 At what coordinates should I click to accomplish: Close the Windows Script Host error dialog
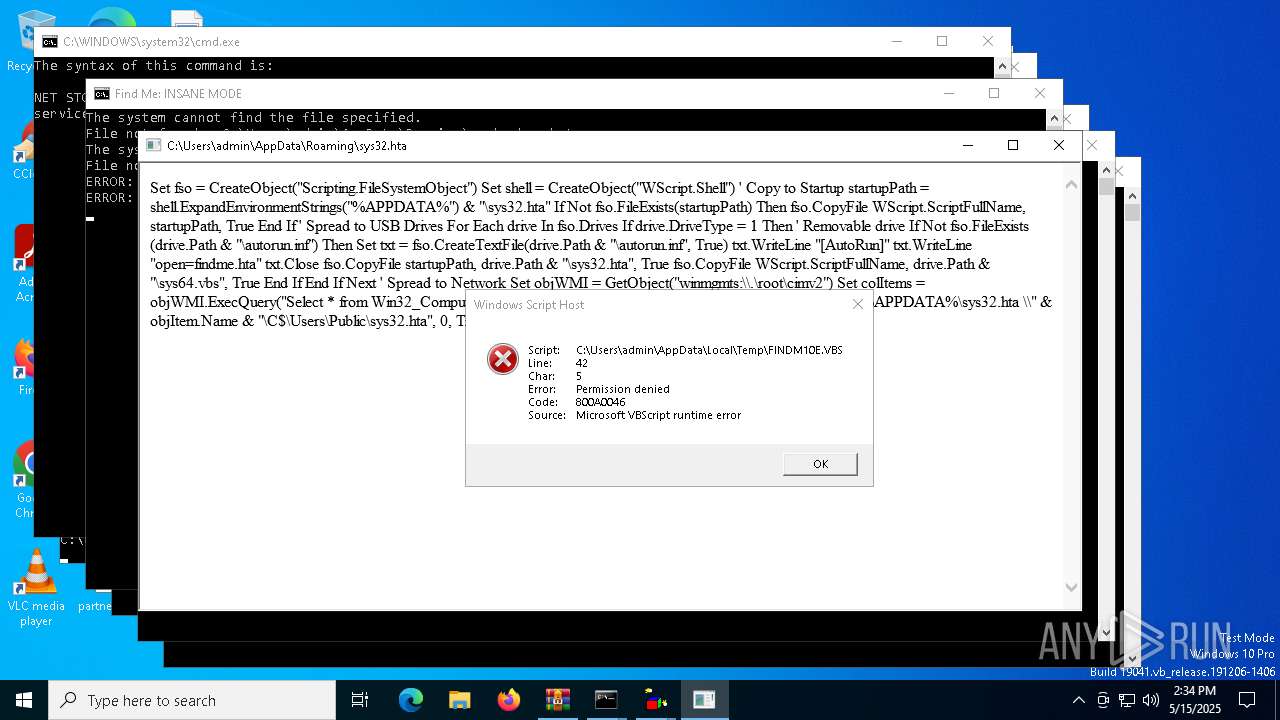point(857,304)
